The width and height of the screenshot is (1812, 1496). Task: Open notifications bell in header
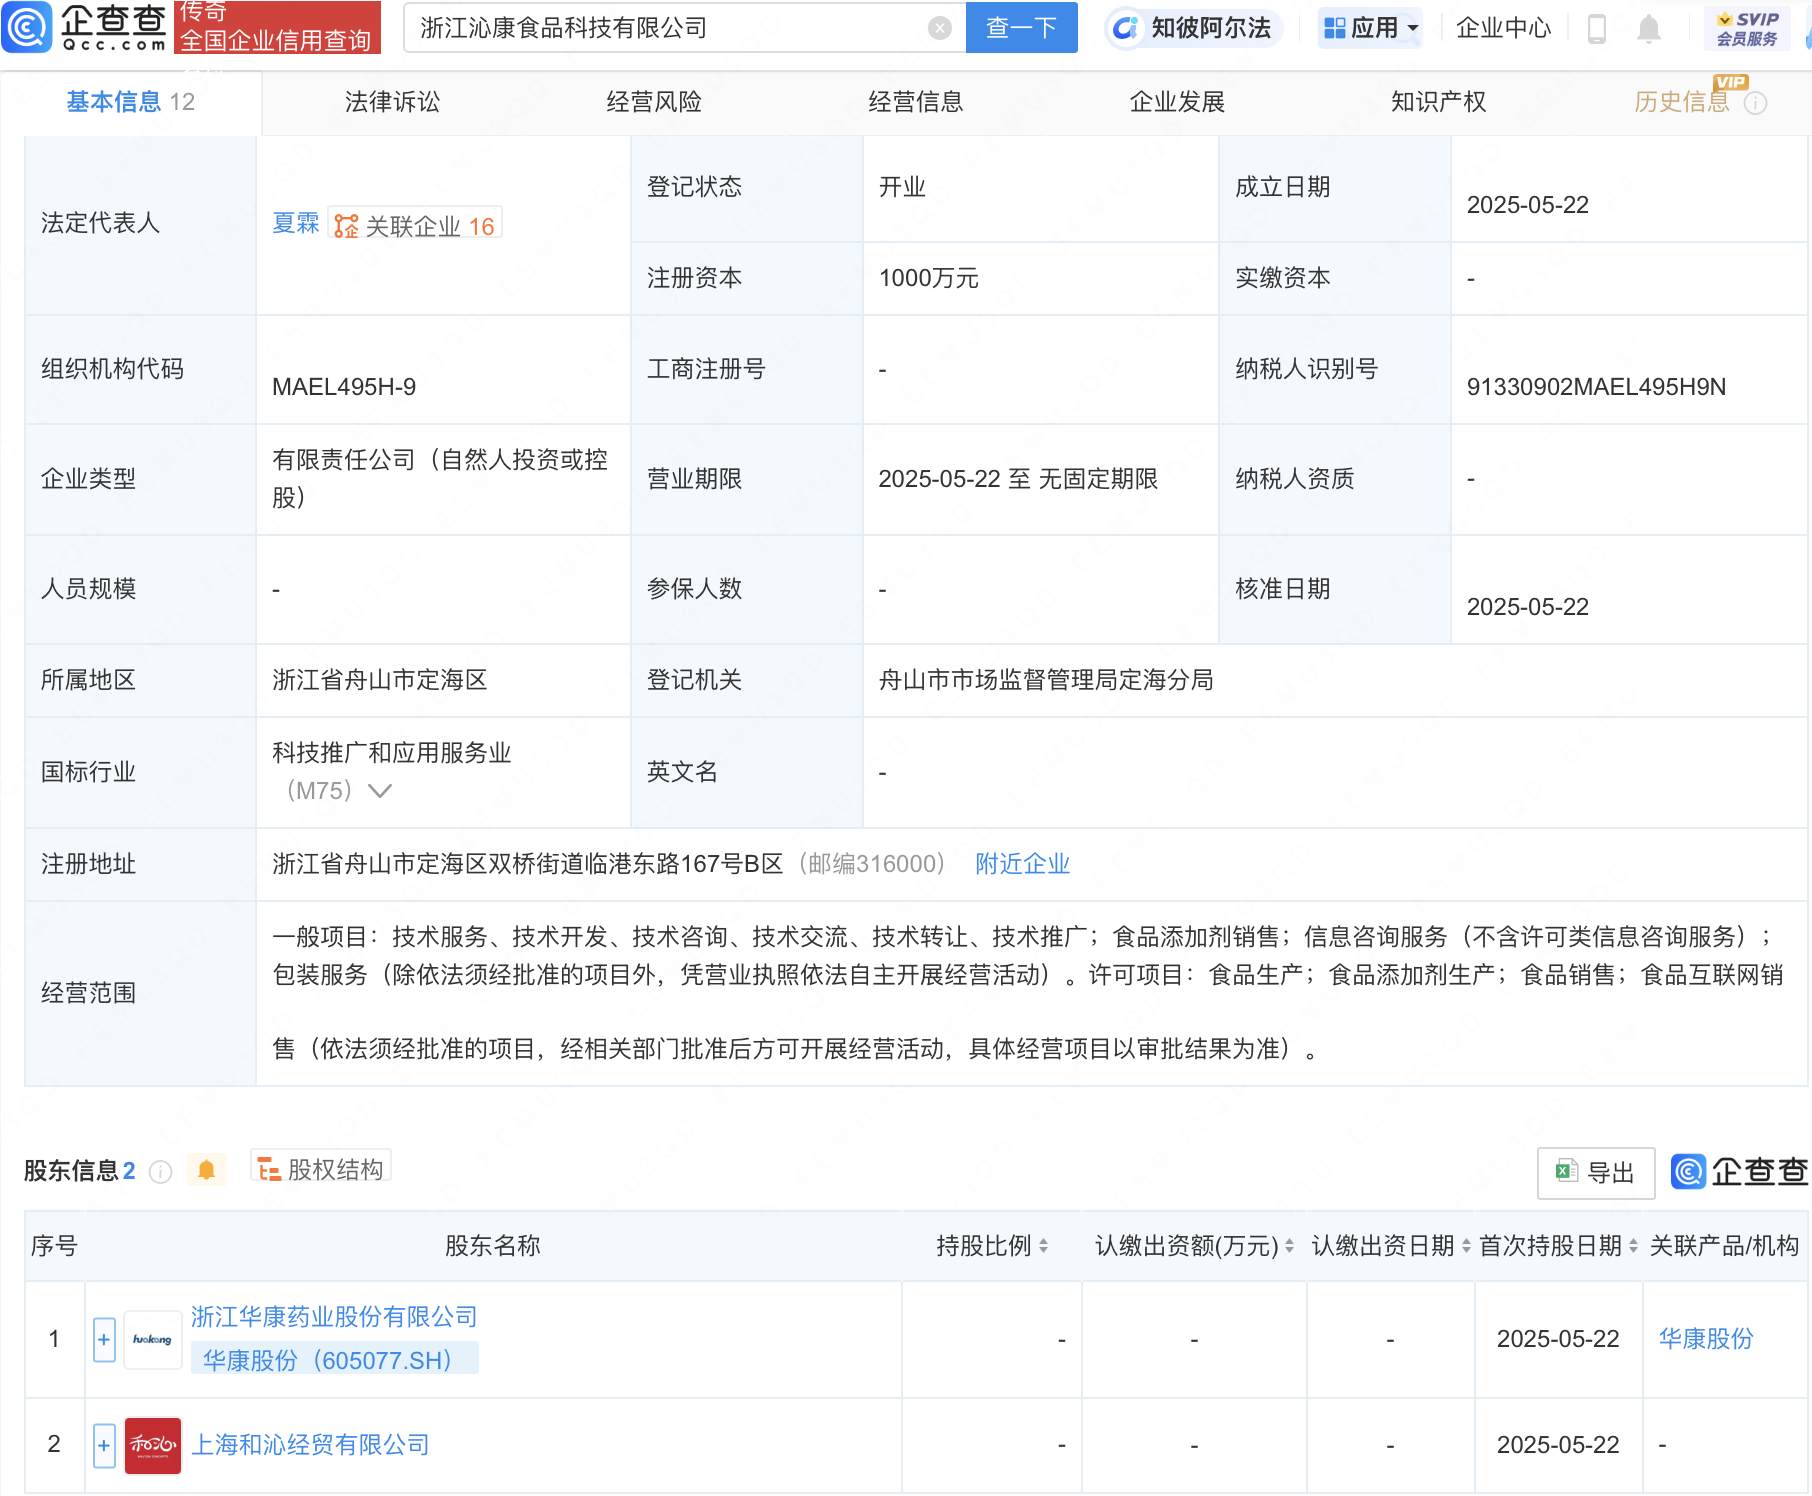pos(1649,29)
